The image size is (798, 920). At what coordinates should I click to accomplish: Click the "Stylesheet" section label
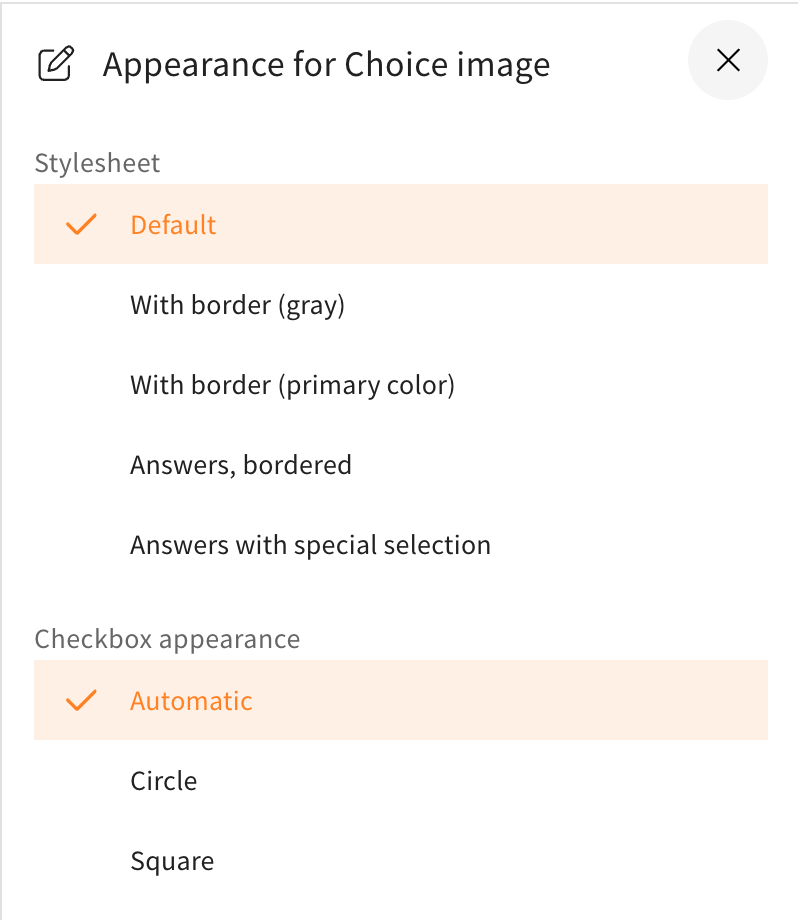(x=97, y=163)
